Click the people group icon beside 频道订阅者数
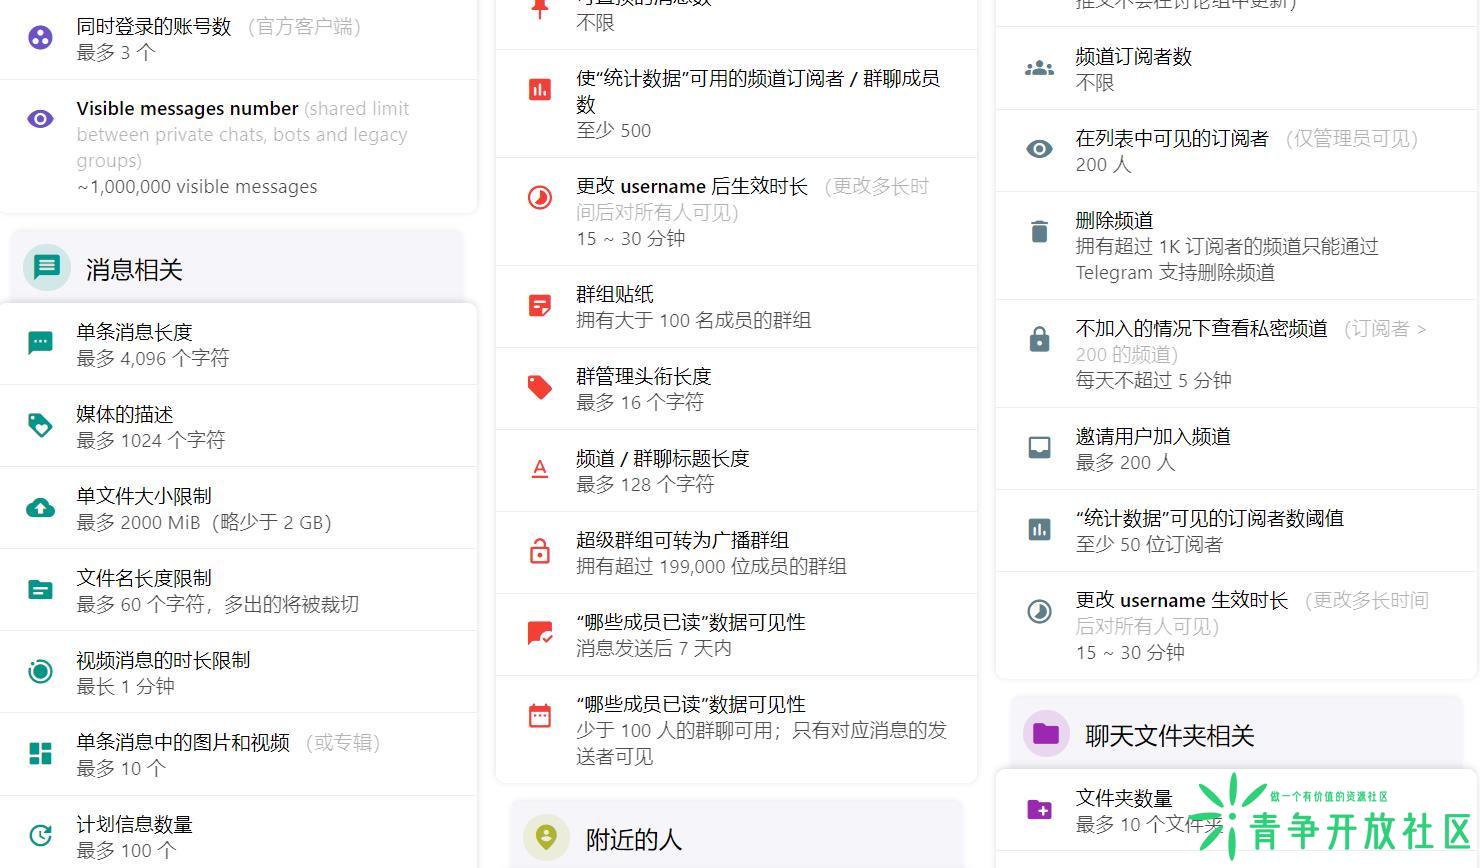The image size is (1480, 868). 1040,68
